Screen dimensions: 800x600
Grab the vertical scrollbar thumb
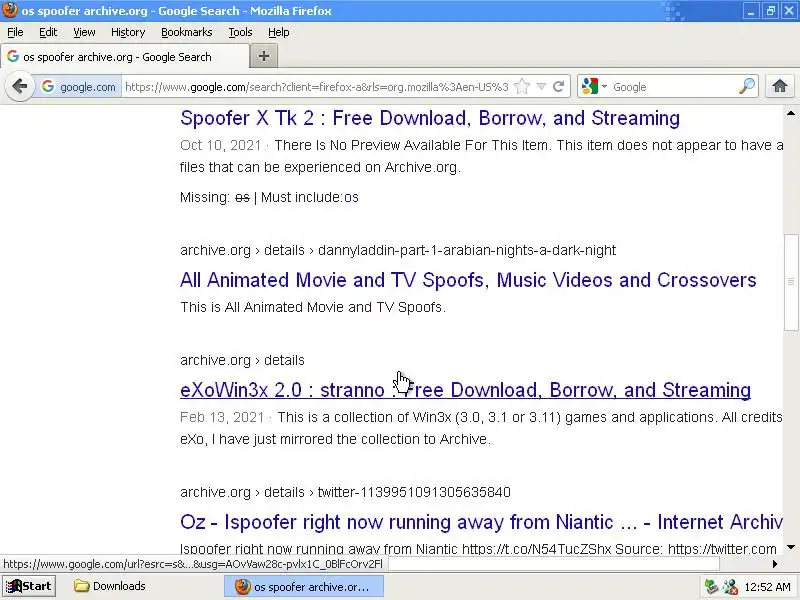click(x=791, y=282)
